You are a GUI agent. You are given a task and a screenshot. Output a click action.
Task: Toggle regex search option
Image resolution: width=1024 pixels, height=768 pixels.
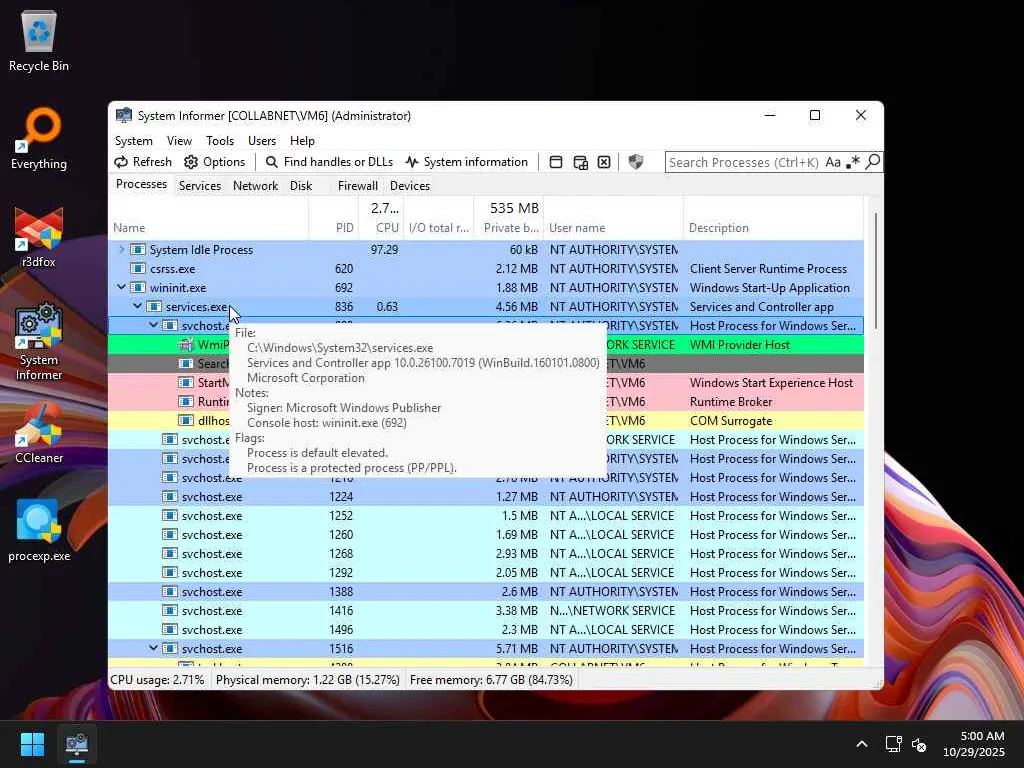853,162
